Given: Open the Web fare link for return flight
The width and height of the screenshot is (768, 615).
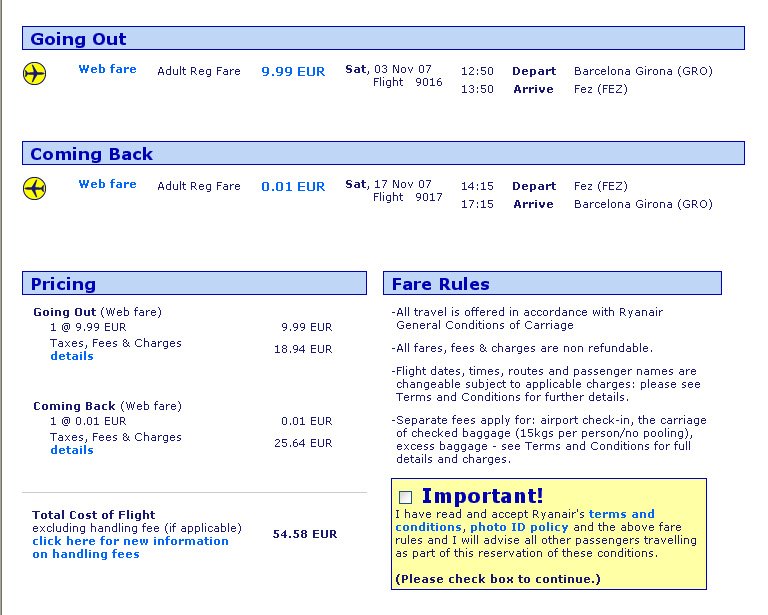Looking at the screenshot, I should pos(107,185).
